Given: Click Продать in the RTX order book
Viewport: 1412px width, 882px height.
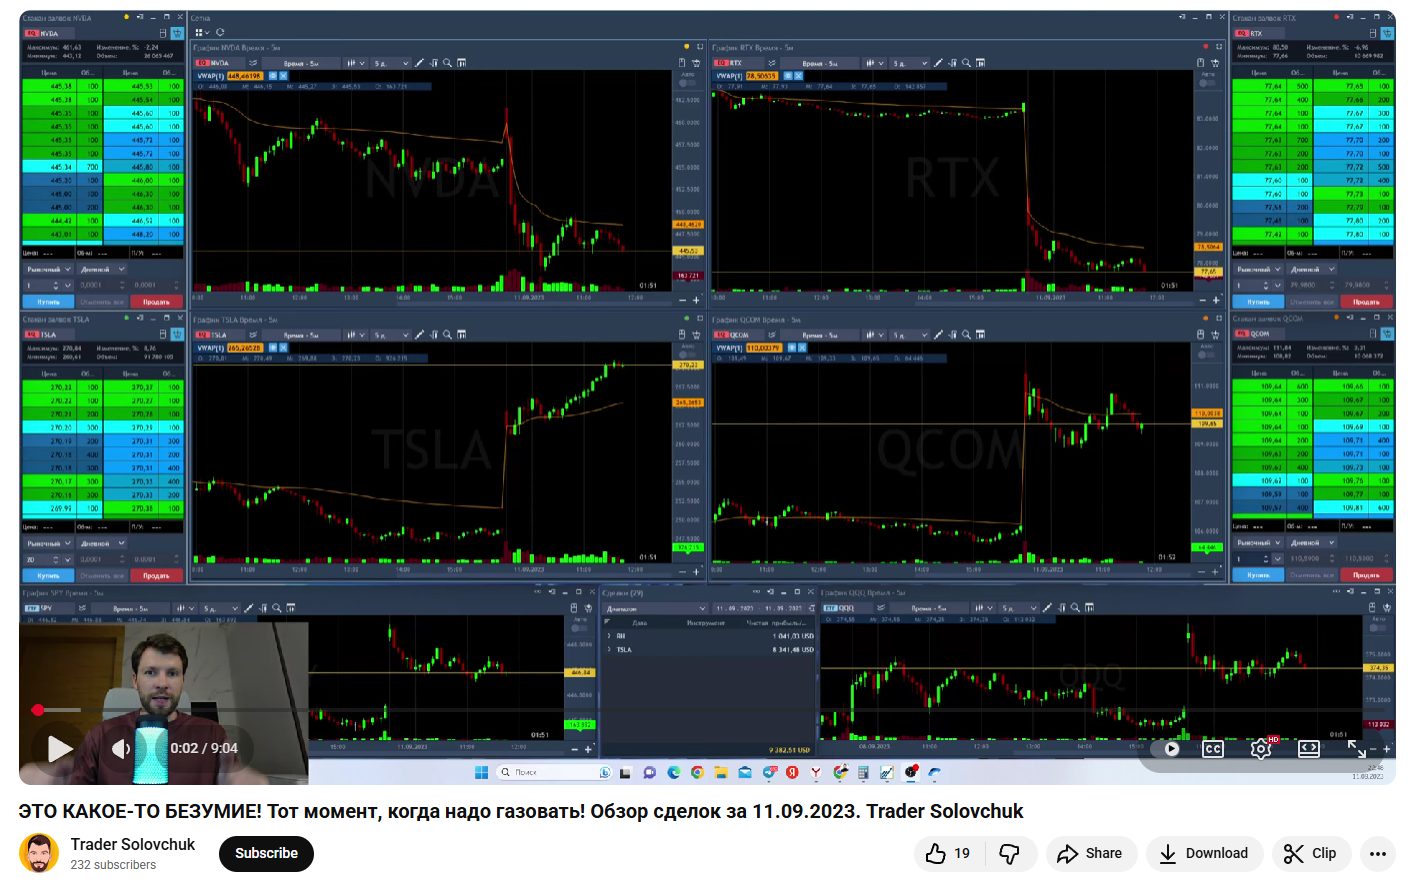Looking at the screenshot, I should (1366, 301).
